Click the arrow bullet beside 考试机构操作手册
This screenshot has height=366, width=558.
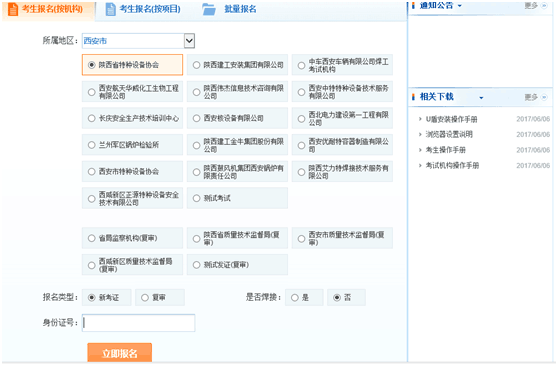point(420,165)
